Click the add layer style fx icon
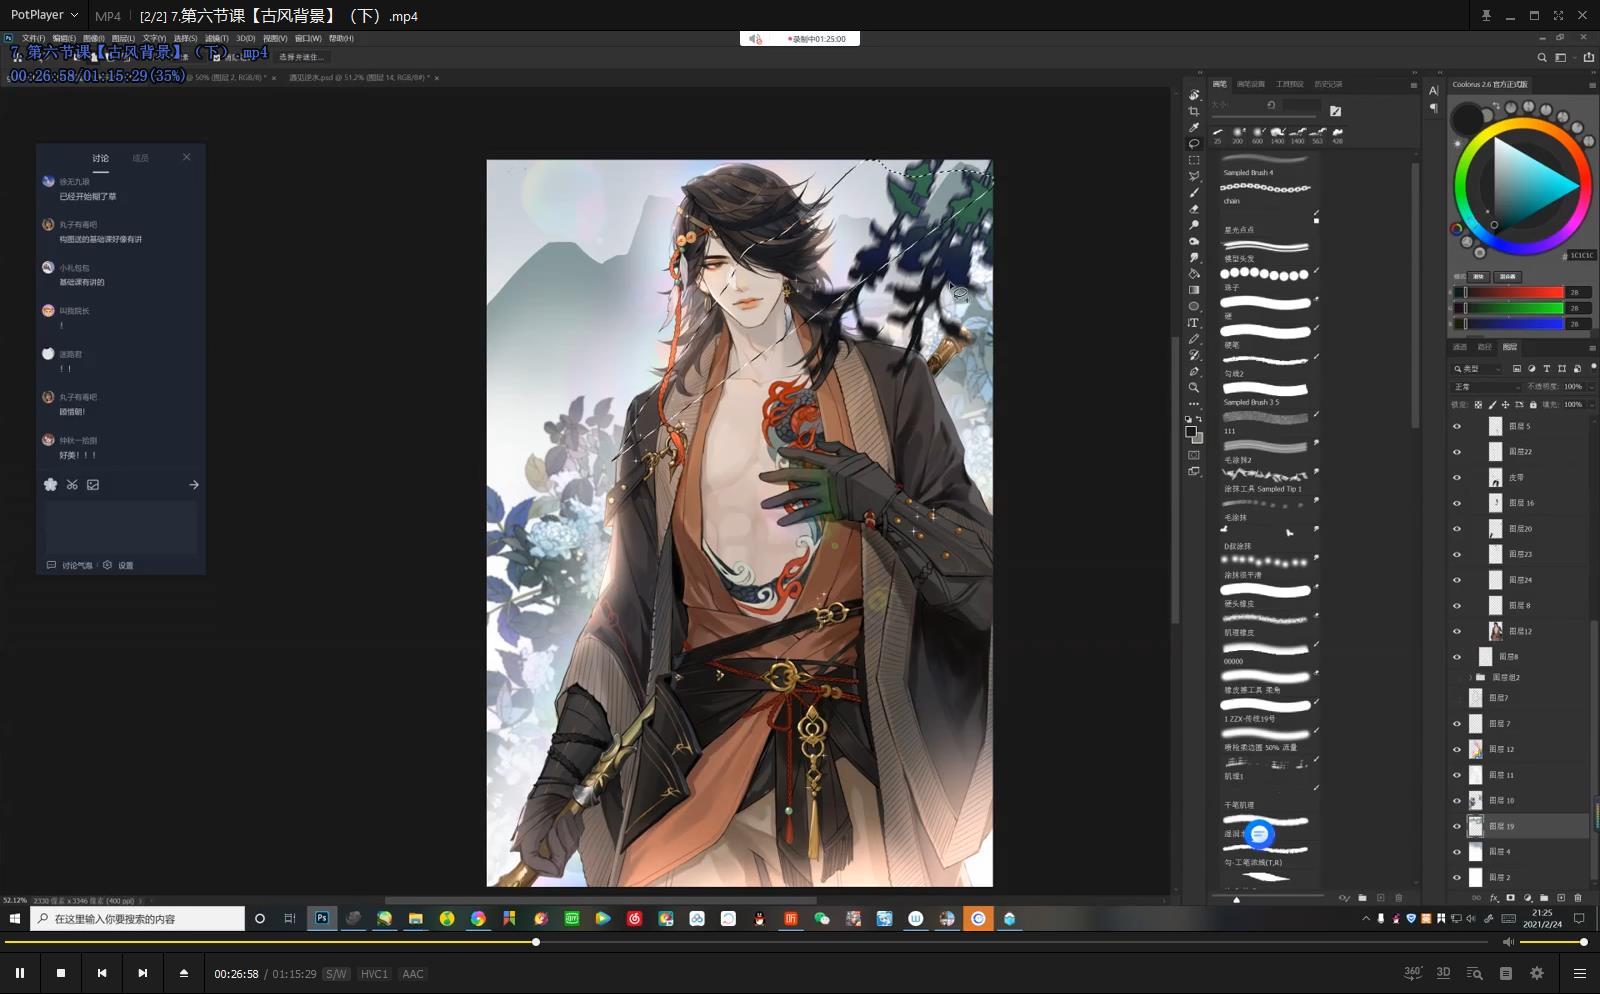The width and height of the screenshot is (1600, 994). 1494,898
